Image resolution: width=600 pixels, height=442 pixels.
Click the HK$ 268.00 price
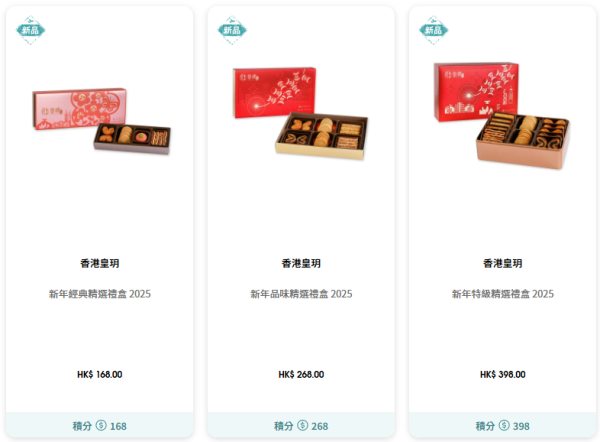301,374
